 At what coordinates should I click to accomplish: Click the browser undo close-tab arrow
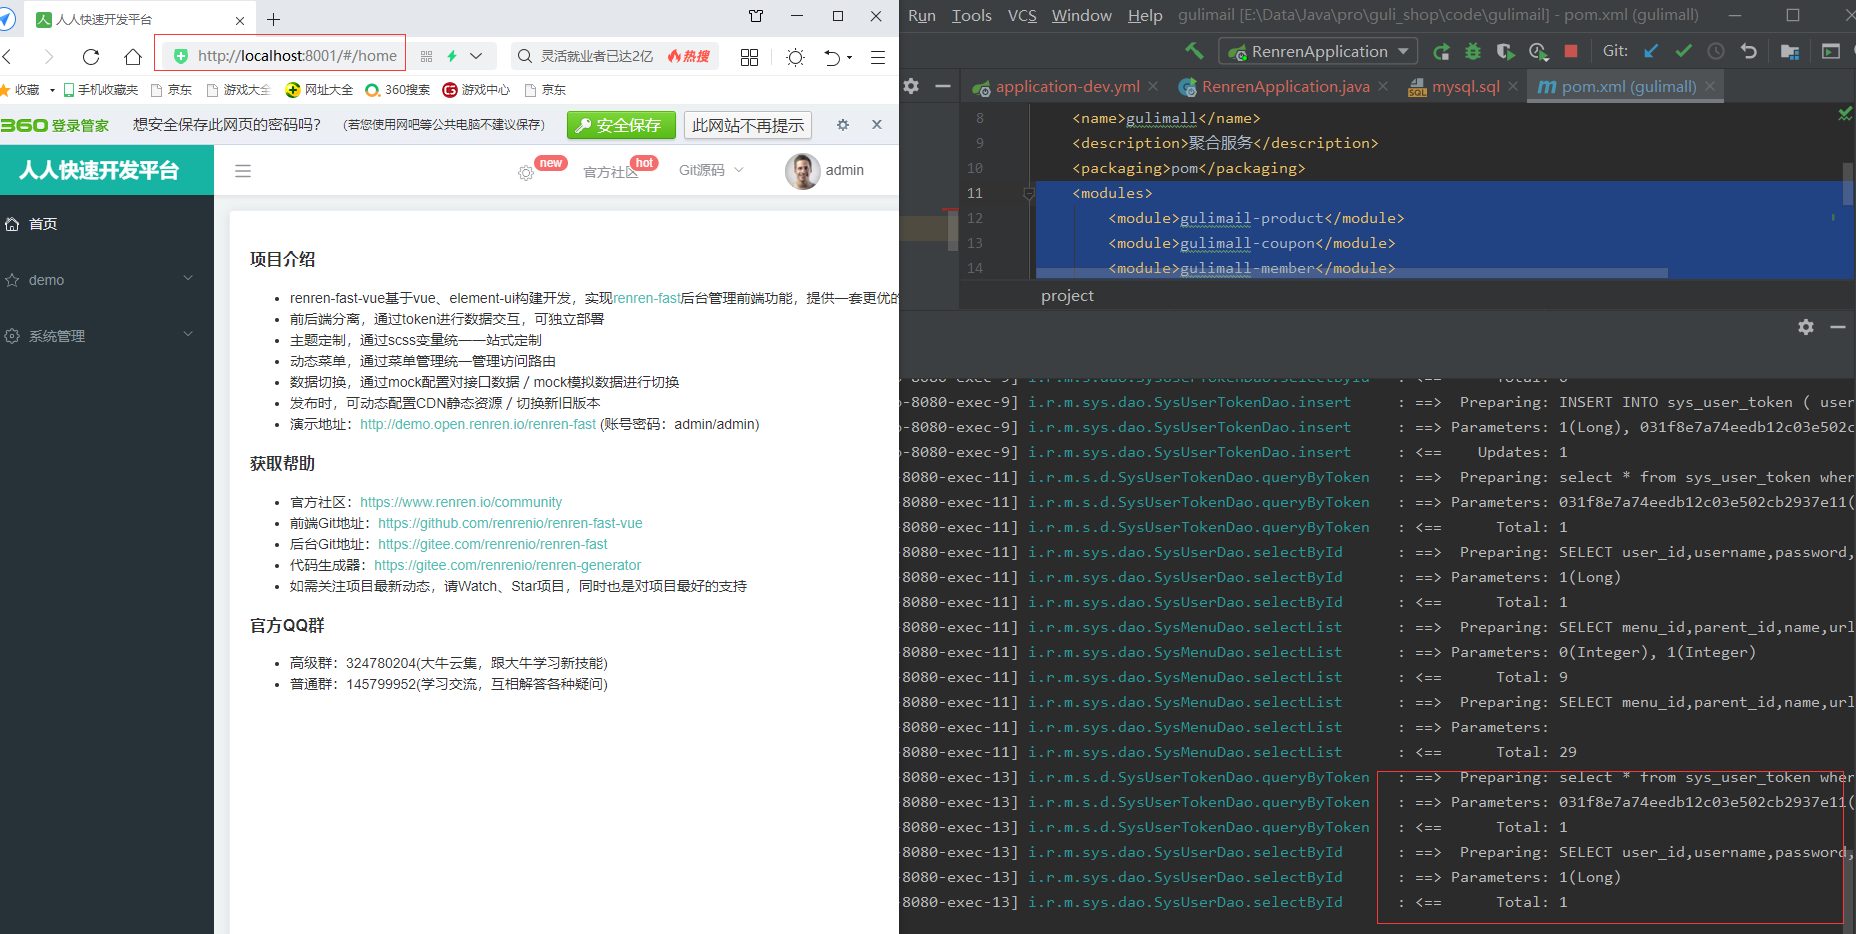[x=832, y=57]
